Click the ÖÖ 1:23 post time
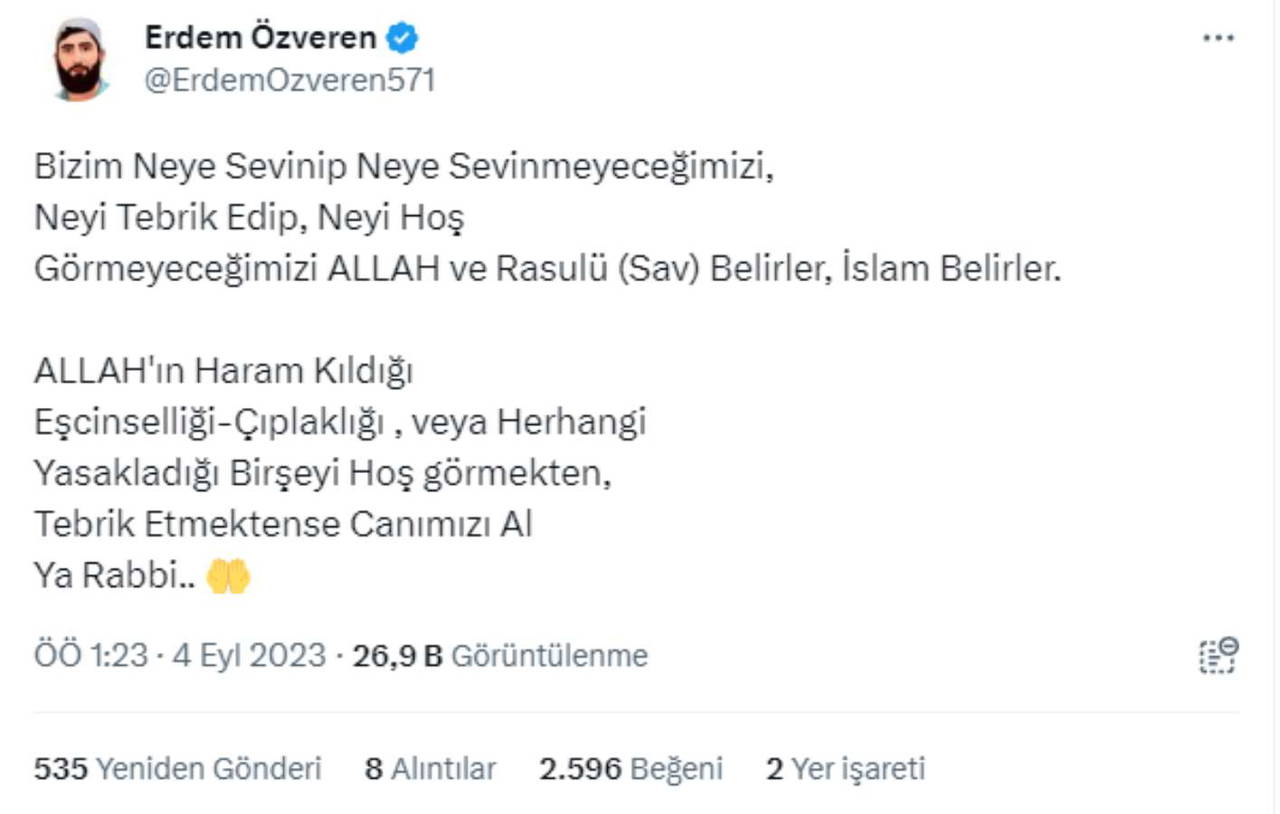This screenshot has height=814, width=1280. [x=89, y=656]
